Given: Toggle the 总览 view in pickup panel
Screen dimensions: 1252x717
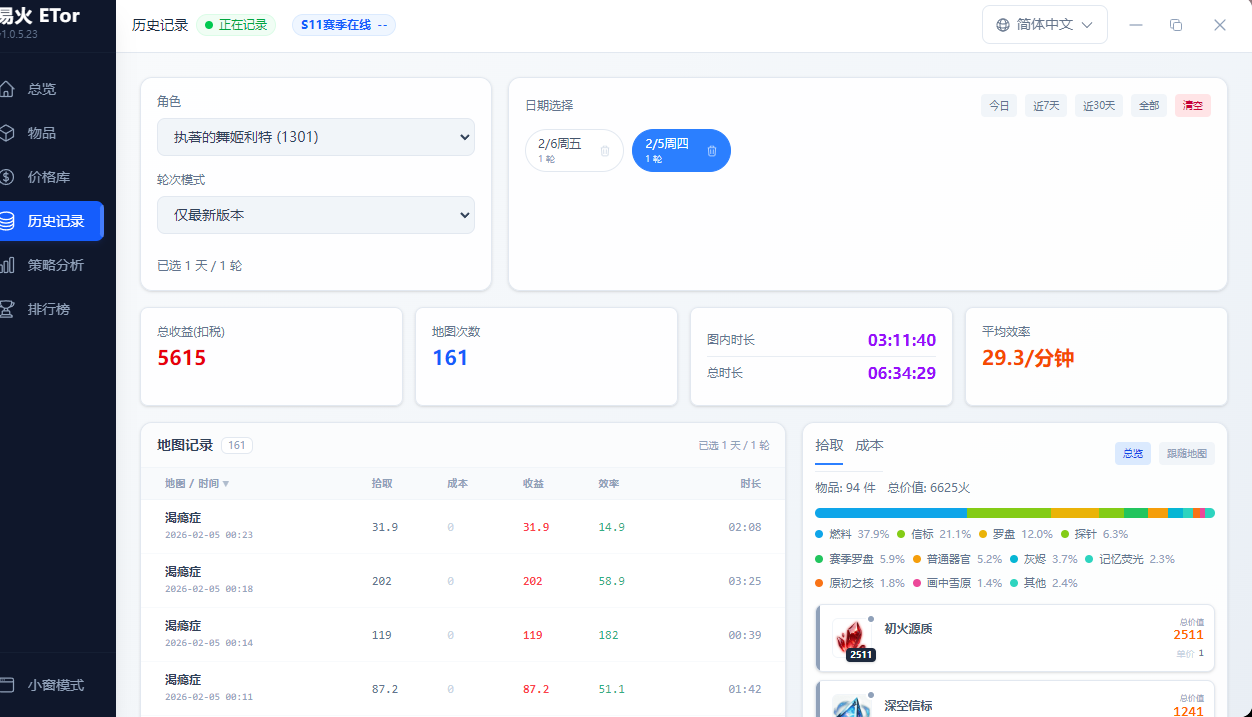Looking at the screenshot, I should coord(1133,453).
